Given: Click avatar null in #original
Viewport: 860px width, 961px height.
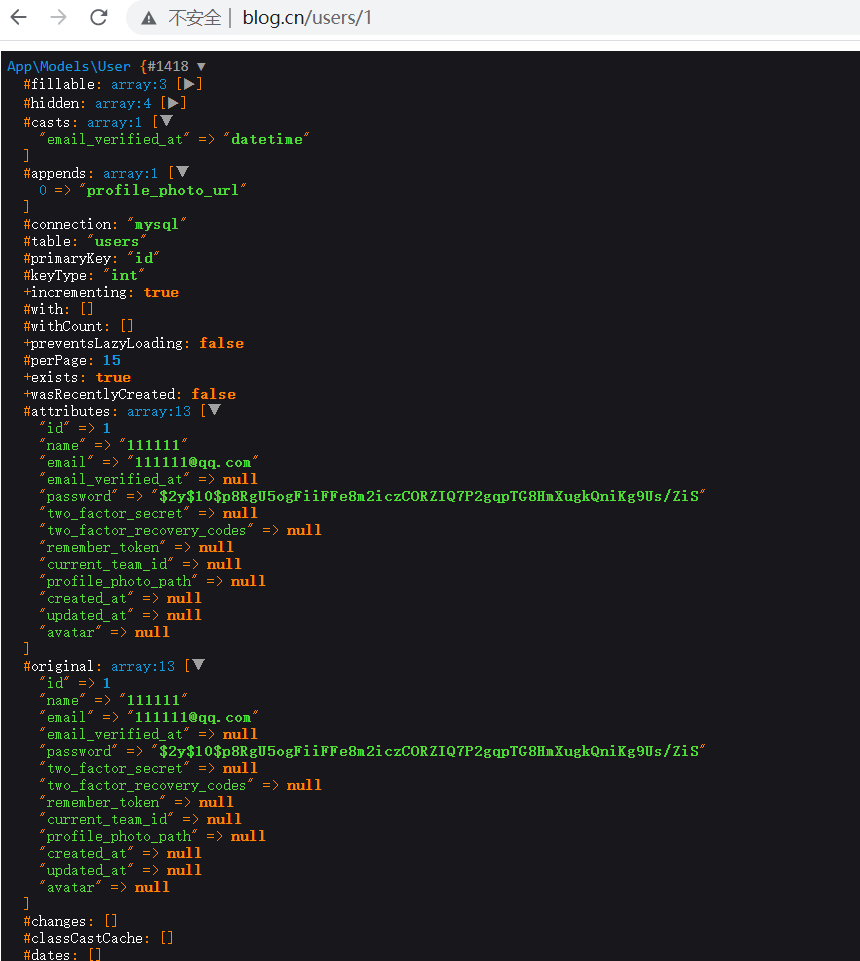Looking at the screenshot, I should pyautogui.click(x=152, y=887).
